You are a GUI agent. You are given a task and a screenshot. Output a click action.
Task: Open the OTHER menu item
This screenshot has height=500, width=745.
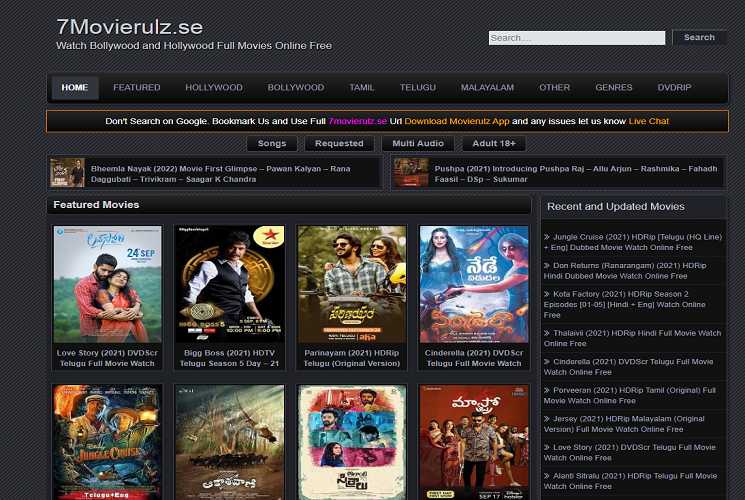coord(554,87)
